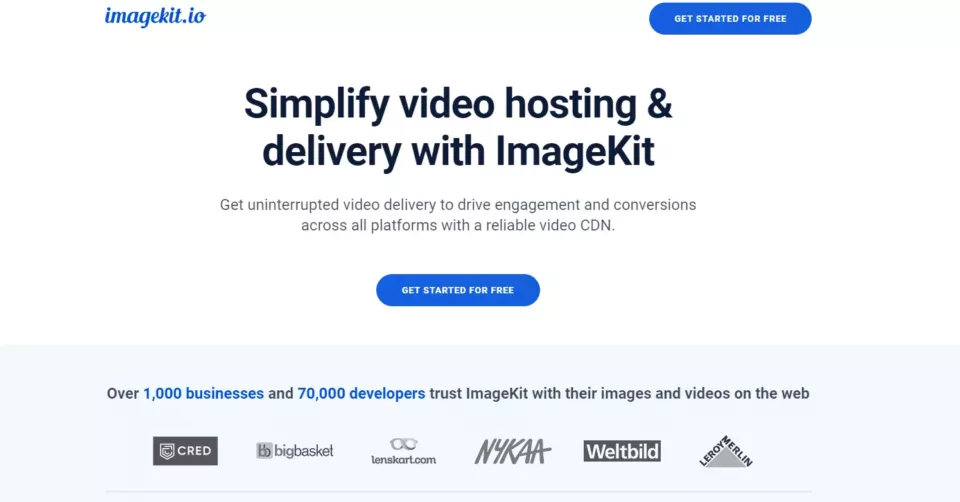Screen dimensions: 960x502
Task: Select the Weltbild customer logo
Action: (x=622, y=451)
